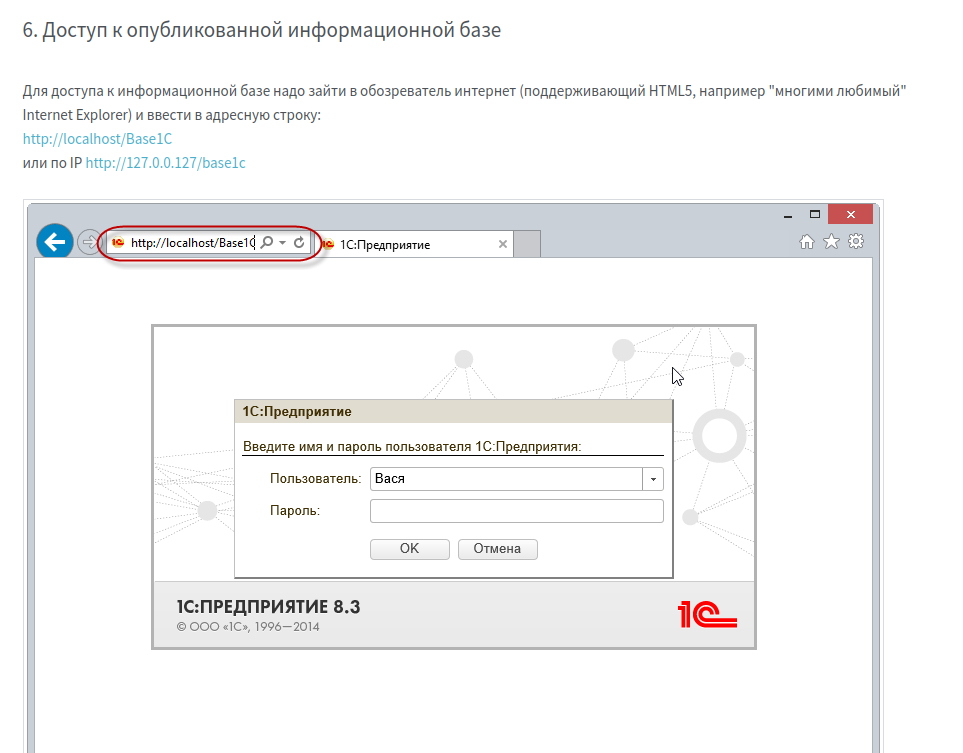Focus the Пароль password field
Screen dimensions: 963x753
[517, 511]
